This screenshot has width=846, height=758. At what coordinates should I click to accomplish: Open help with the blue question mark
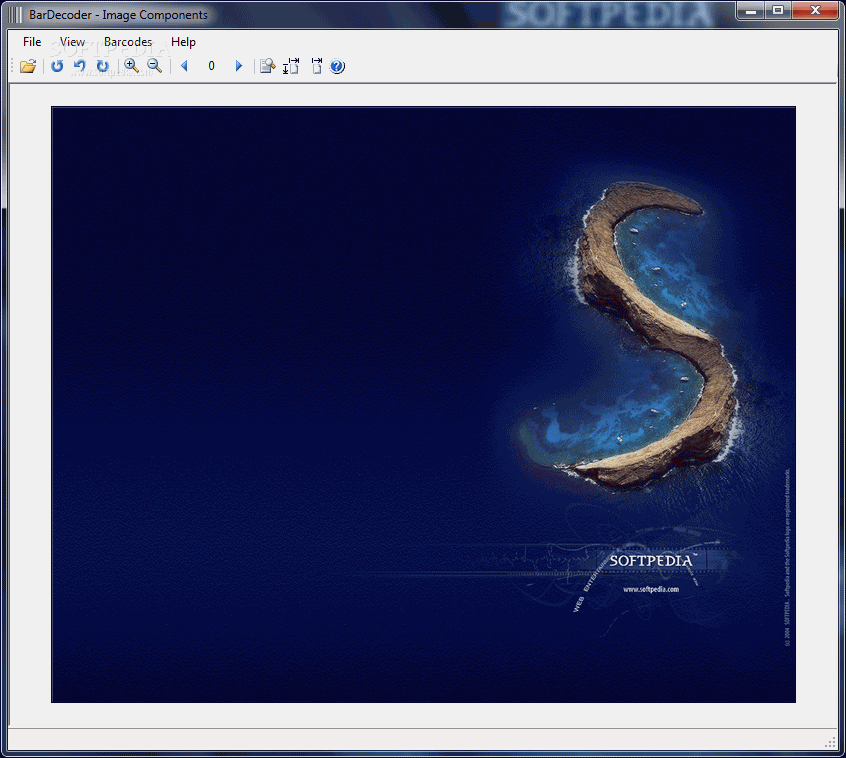[337, 66]
